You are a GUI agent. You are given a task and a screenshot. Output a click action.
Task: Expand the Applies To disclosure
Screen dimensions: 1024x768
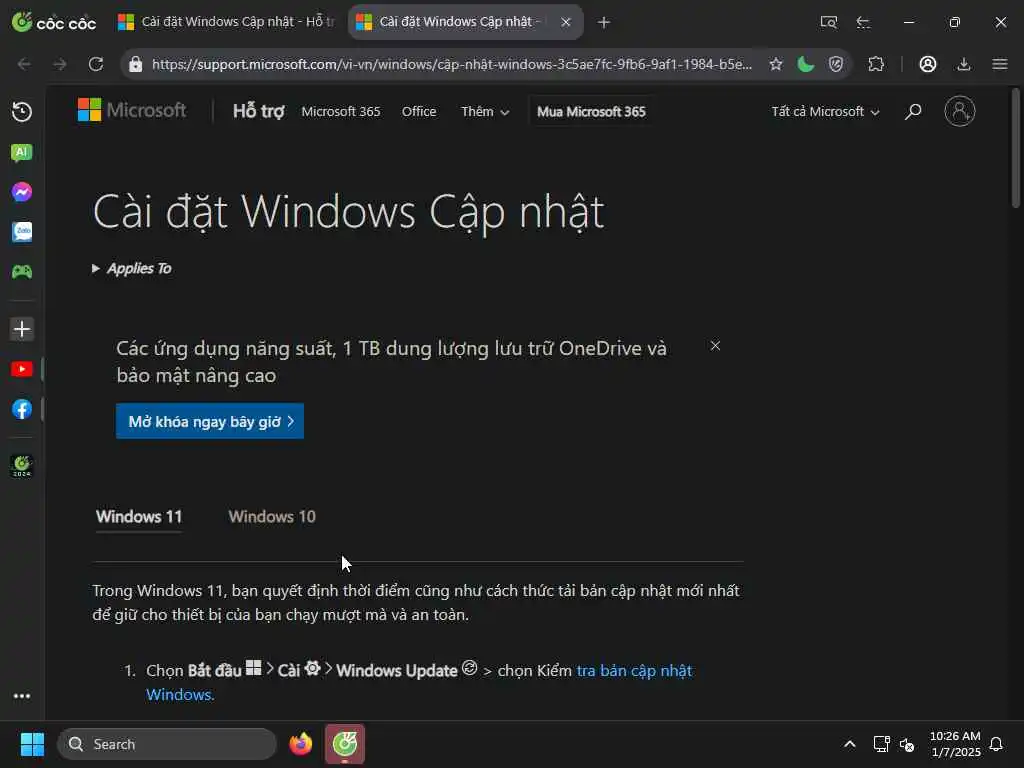coord(132,268)
